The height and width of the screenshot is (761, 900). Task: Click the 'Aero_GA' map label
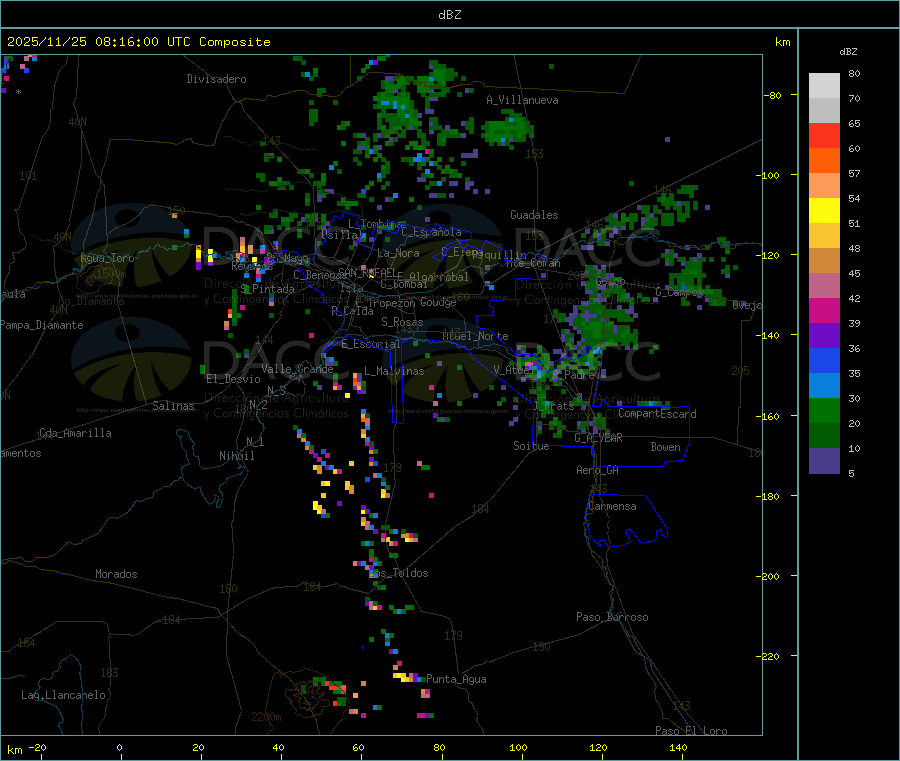(x=598, y=470)
